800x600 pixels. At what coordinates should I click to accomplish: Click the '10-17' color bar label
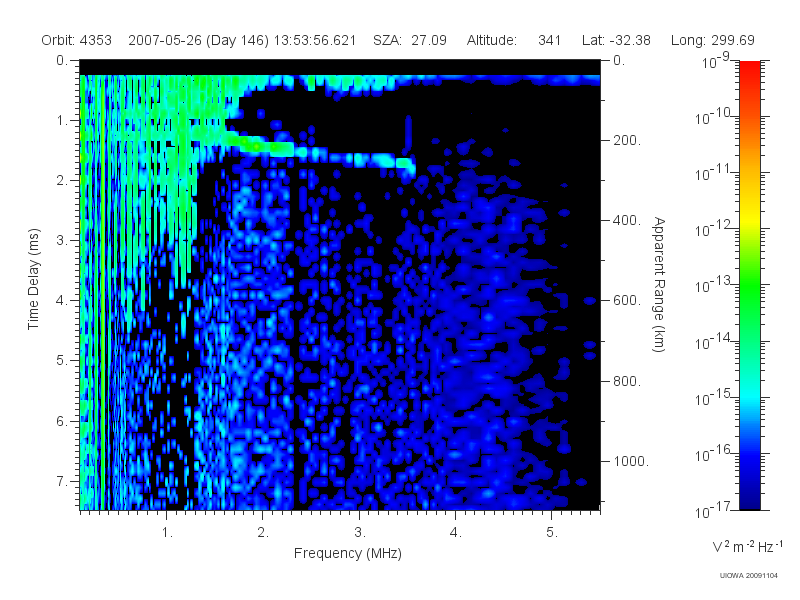[x=713, y=510]
